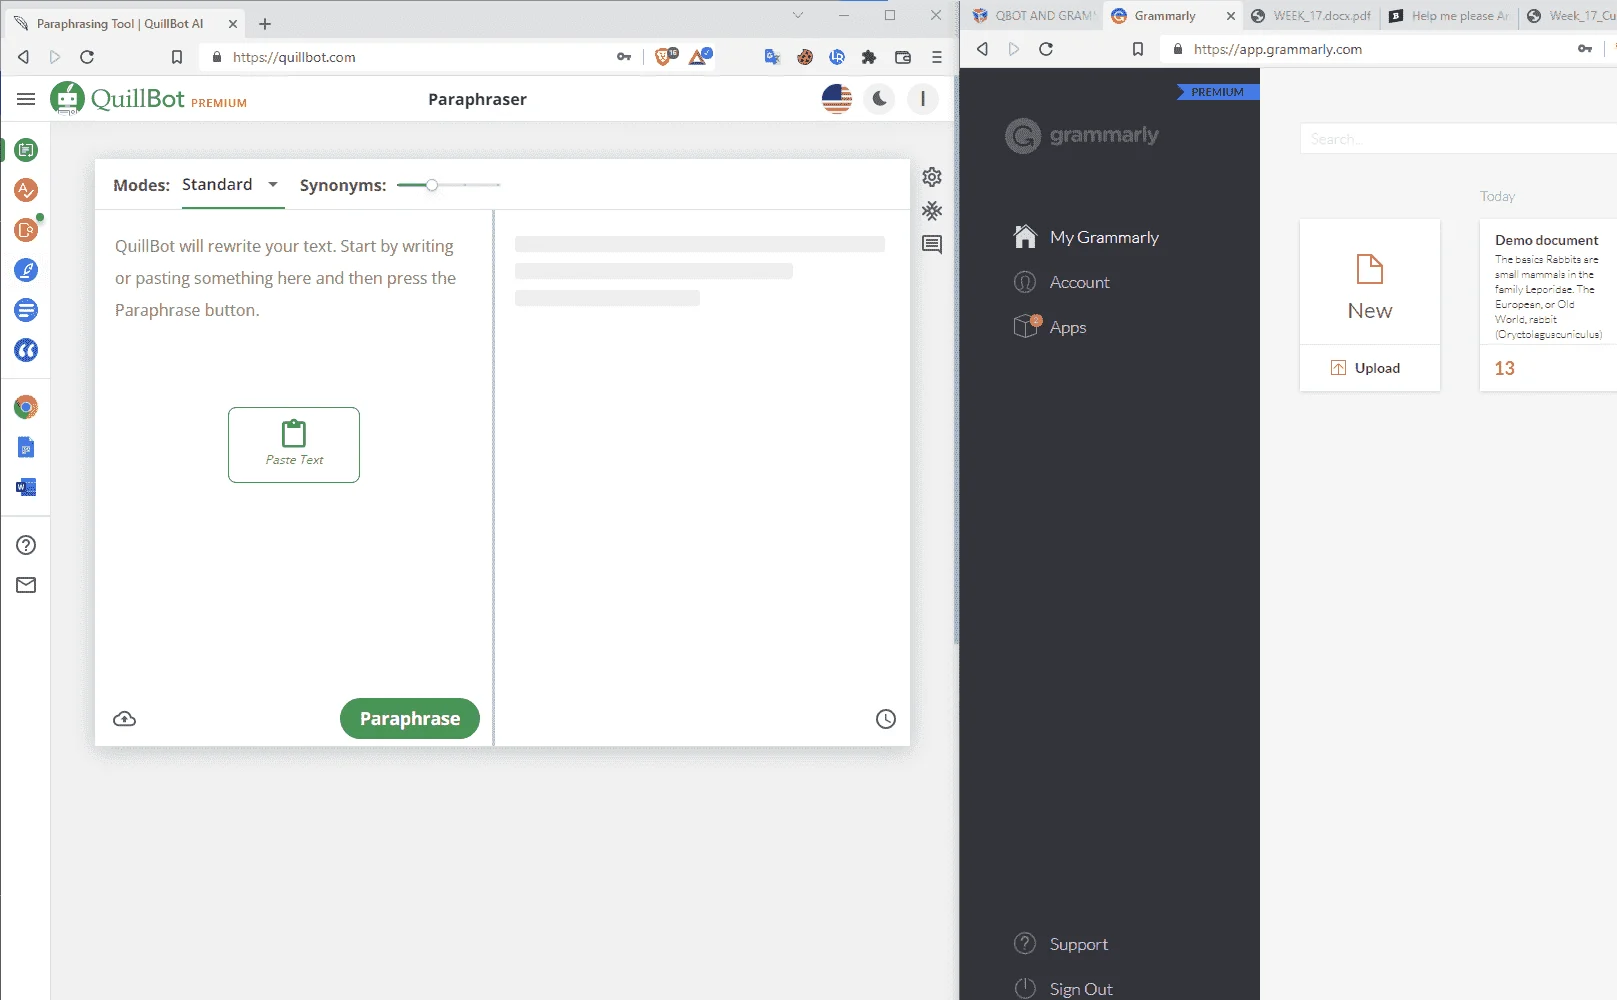Open the QuillBot hamburger menu
This screenshot has height=1000, width=1617.
coord(26,99)
